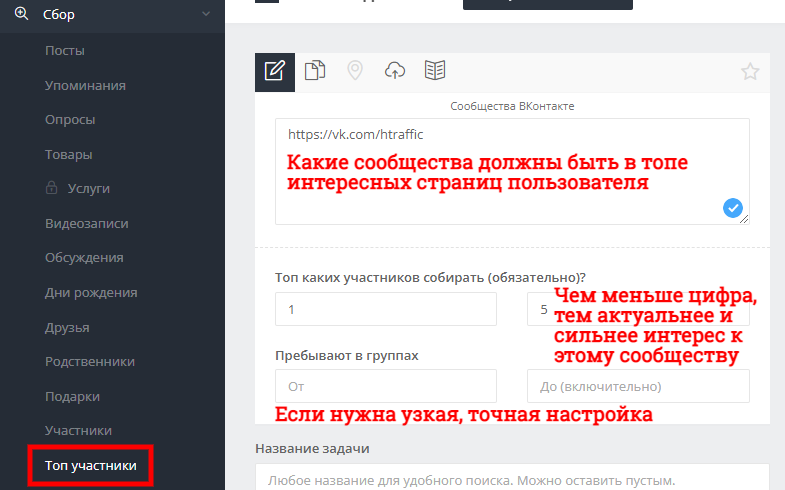Click the Название задачи input field
785x490 pixels.
(512, 477)
